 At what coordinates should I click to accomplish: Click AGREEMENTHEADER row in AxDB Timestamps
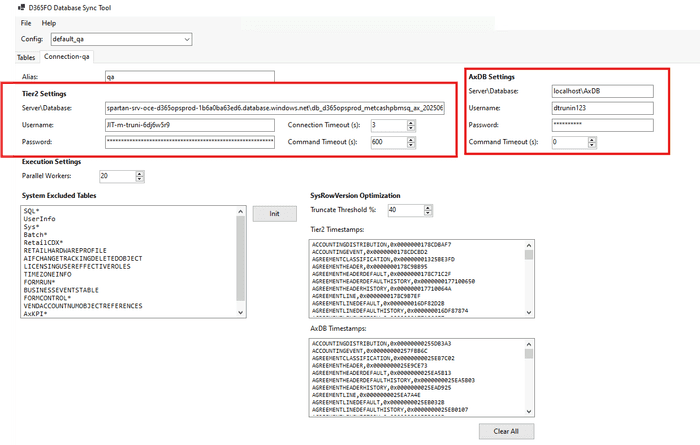pyautogui.click(x=370, y=366)
